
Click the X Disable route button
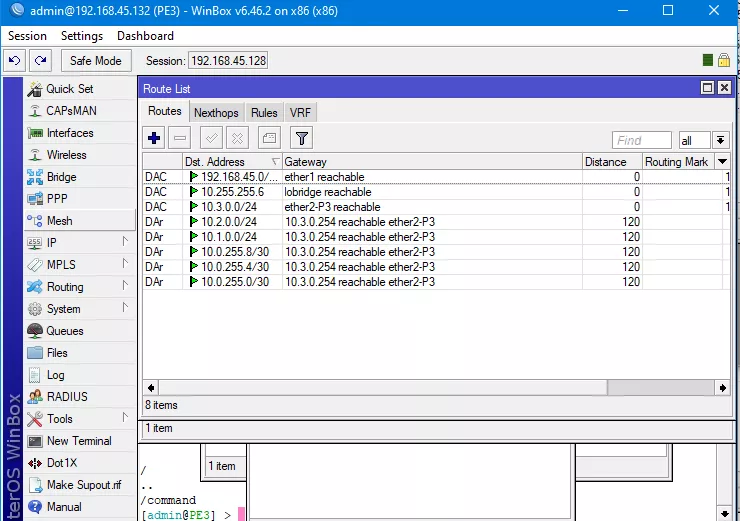click(x=237, y=138)
